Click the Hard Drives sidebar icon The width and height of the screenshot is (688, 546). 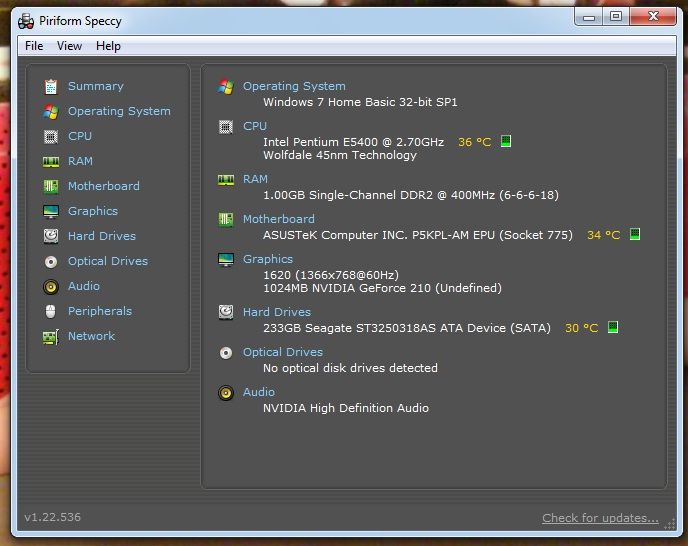coord(50,236)
